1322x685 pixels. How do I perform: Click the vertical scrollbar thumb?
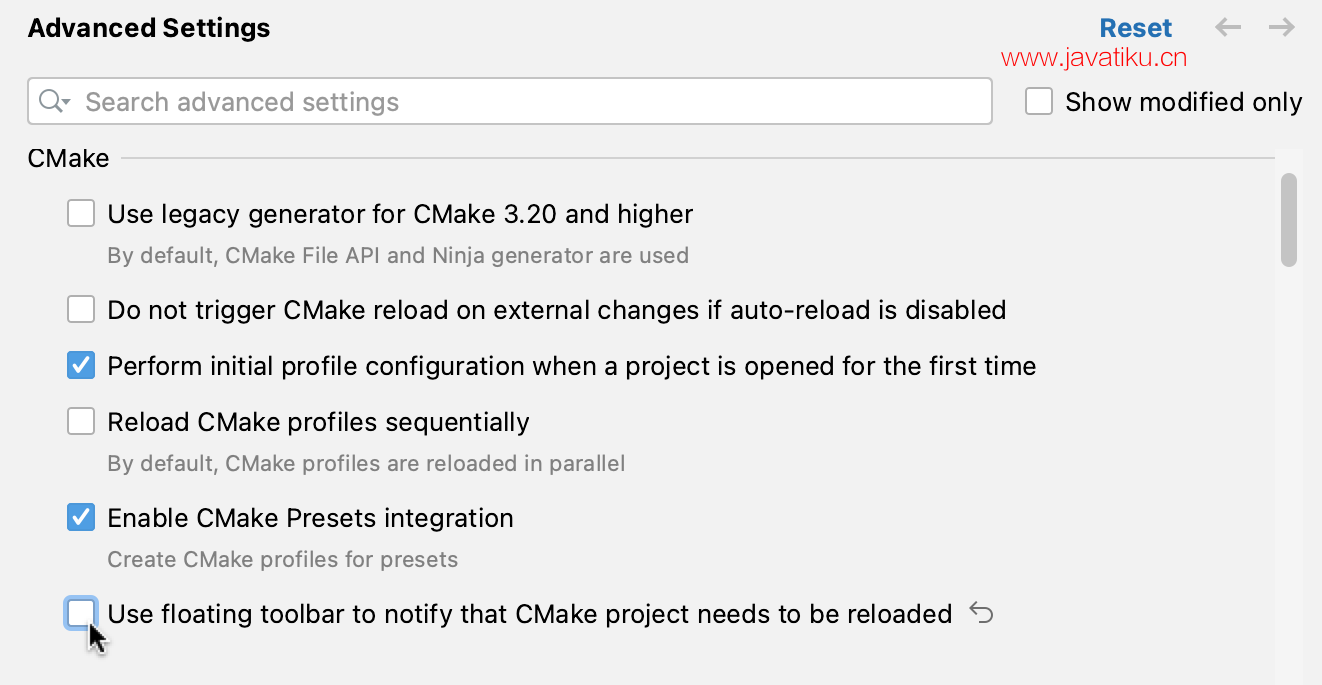pos(1289,220)
